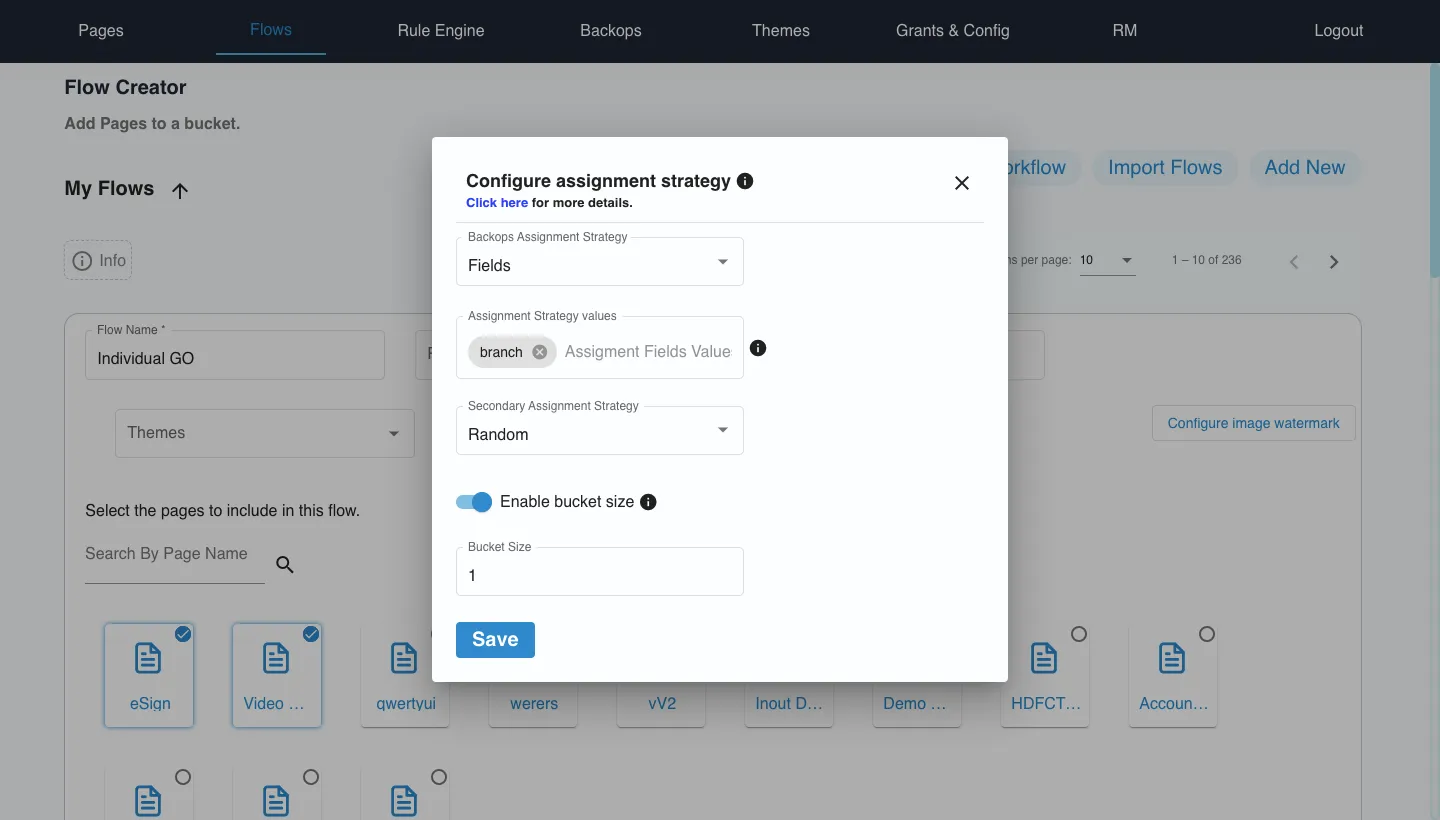Viewport: 1440px width, 820px height.
Task: Open Secondary Assignment Strategy dropdown
Action: 600,431
